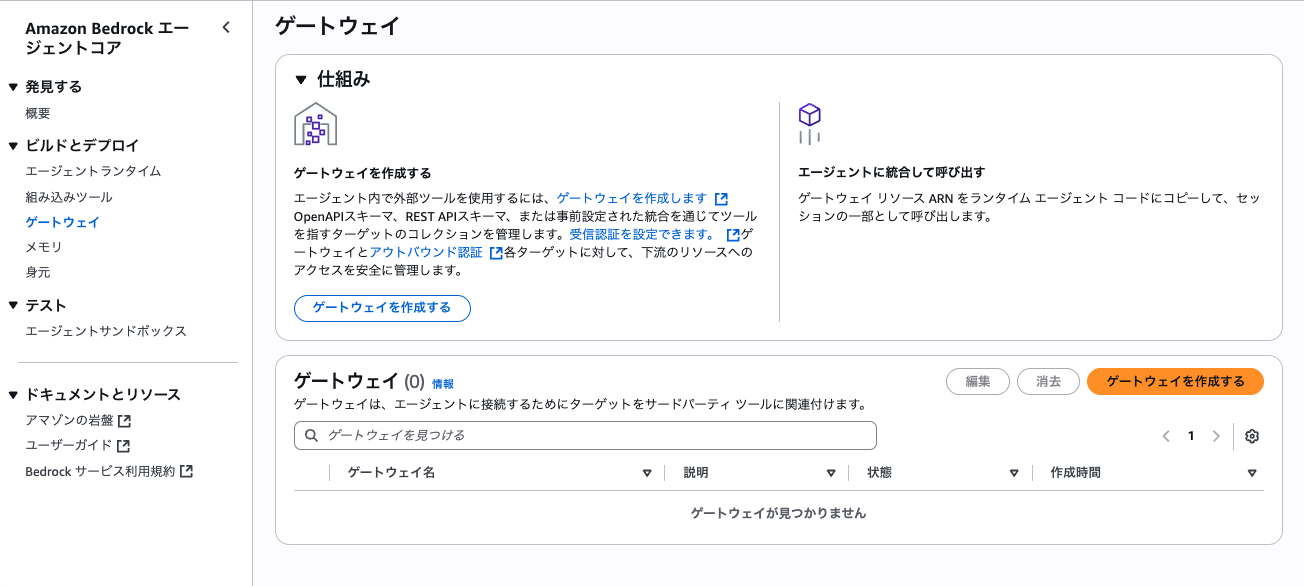
Task: Click the gateway building illustration icon
Action: tap(315, 124)
